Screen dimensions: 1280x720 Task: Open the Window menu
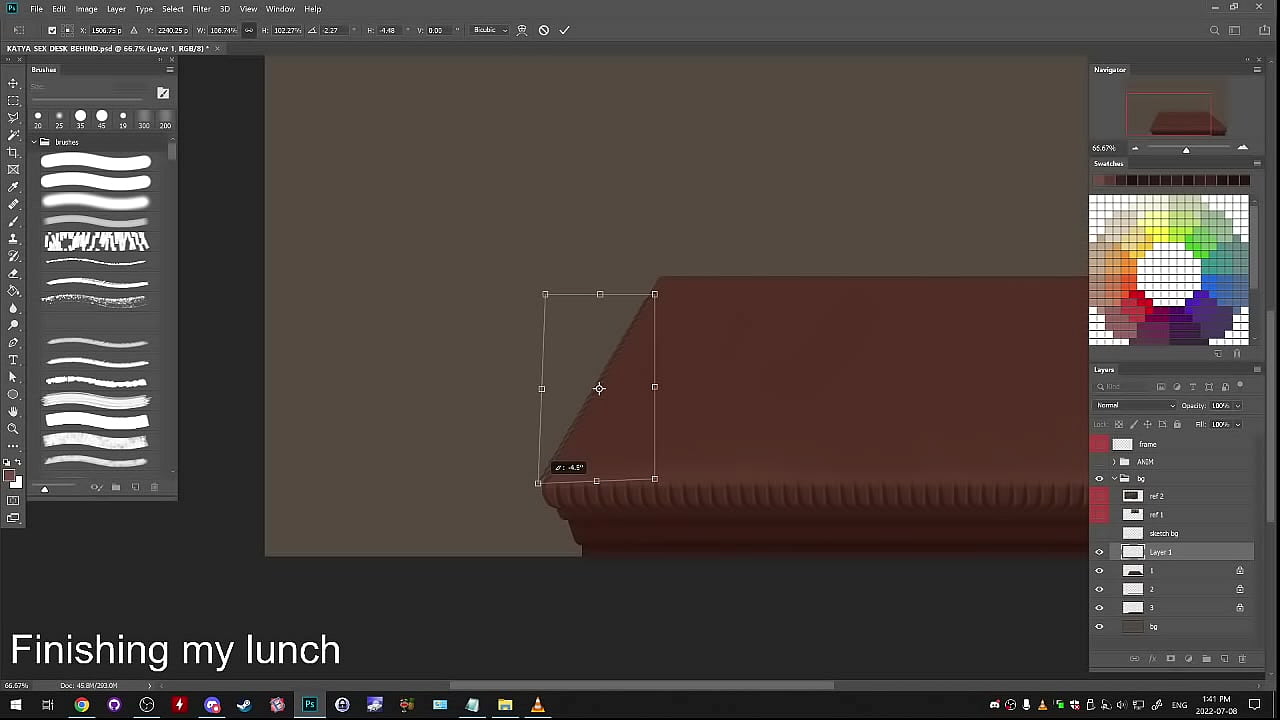coord(280,9)
